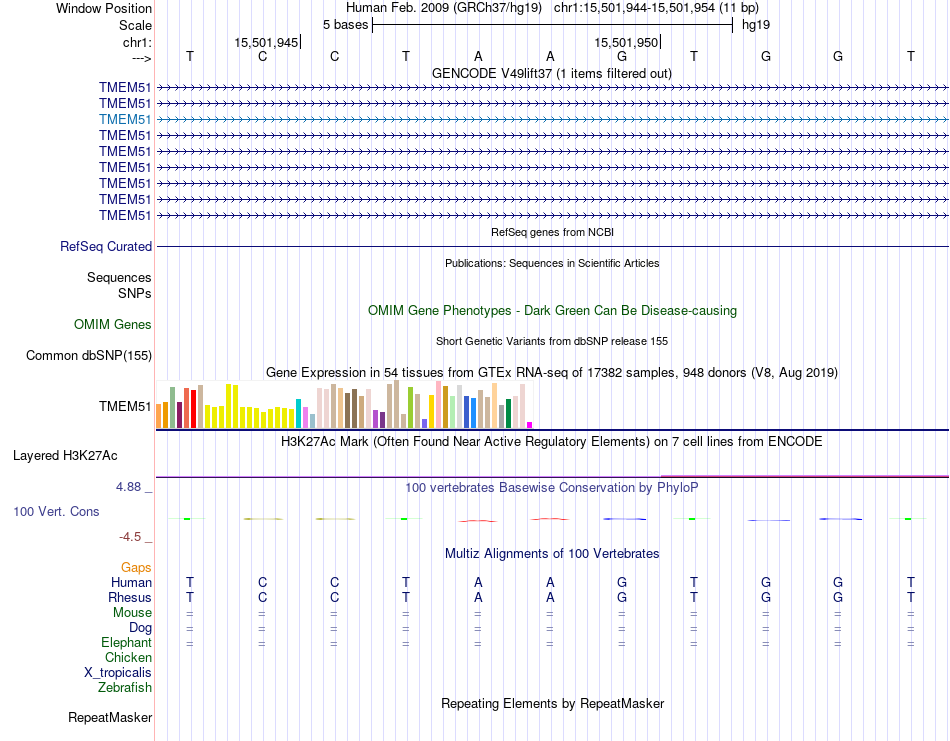The width and height of the screenshot is (950, 741).
Task: Click the Human species label in Multiz
Action: (x=131, y=582)
